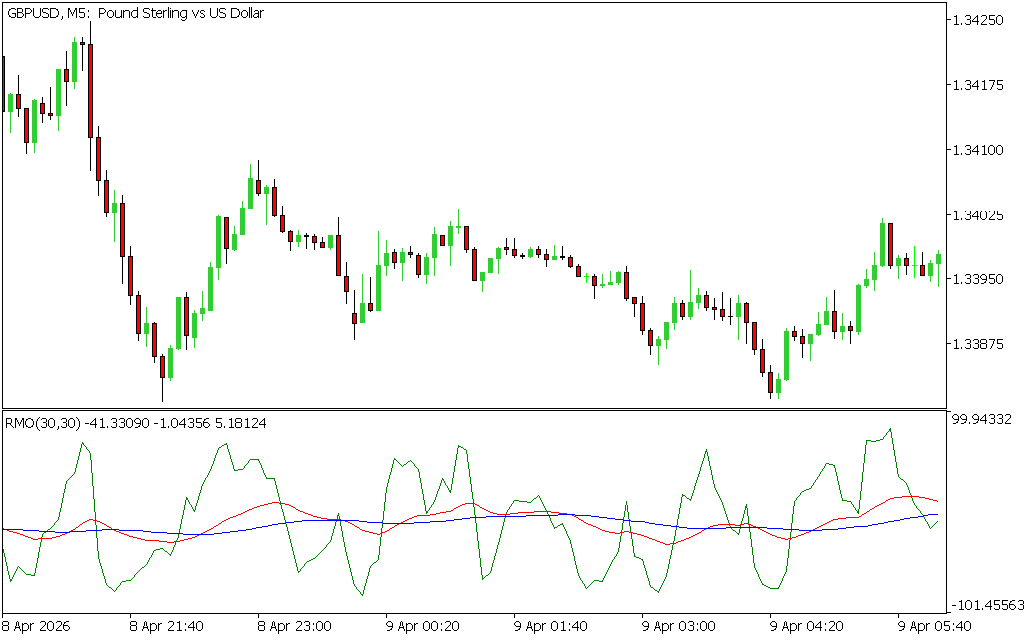Select the 9 Apr 00:20 time label
1024x640 pixels.
point(422,626)
